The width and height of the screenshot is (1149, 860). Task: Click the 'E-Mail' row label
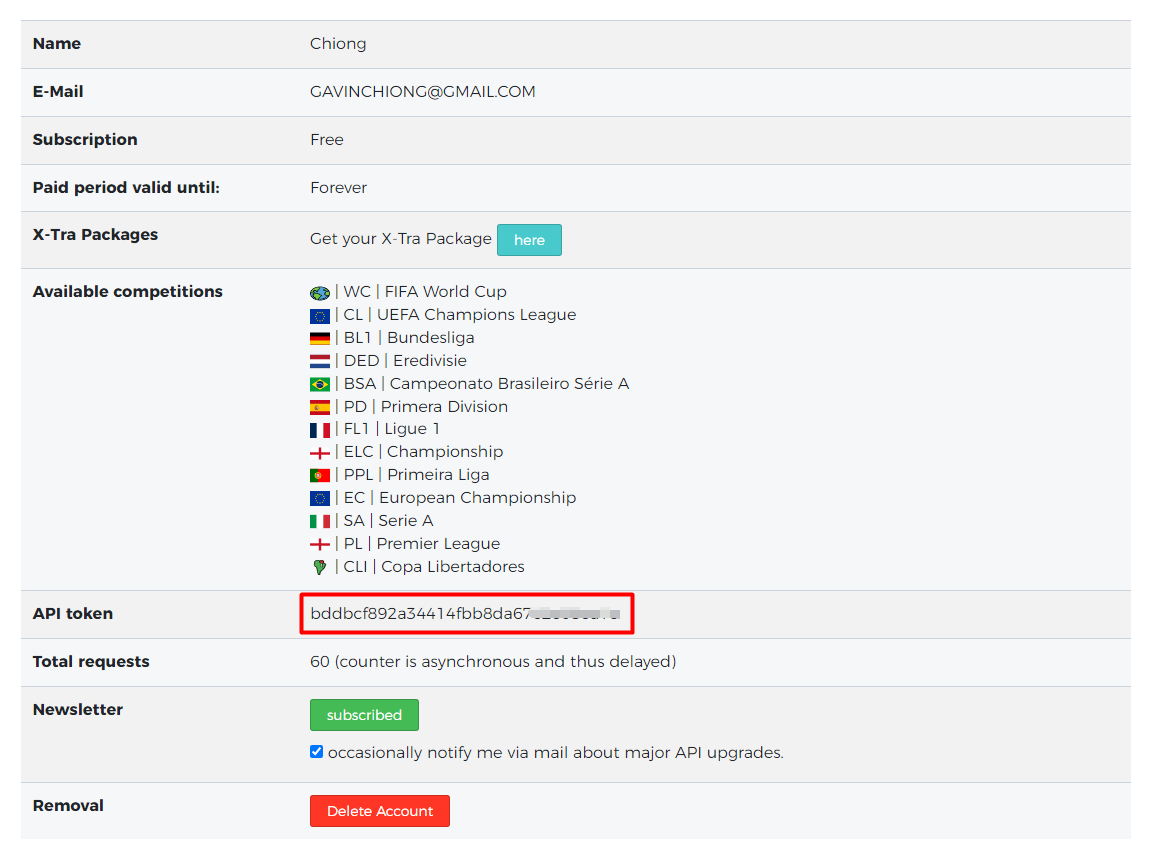[x=58, y=92]
